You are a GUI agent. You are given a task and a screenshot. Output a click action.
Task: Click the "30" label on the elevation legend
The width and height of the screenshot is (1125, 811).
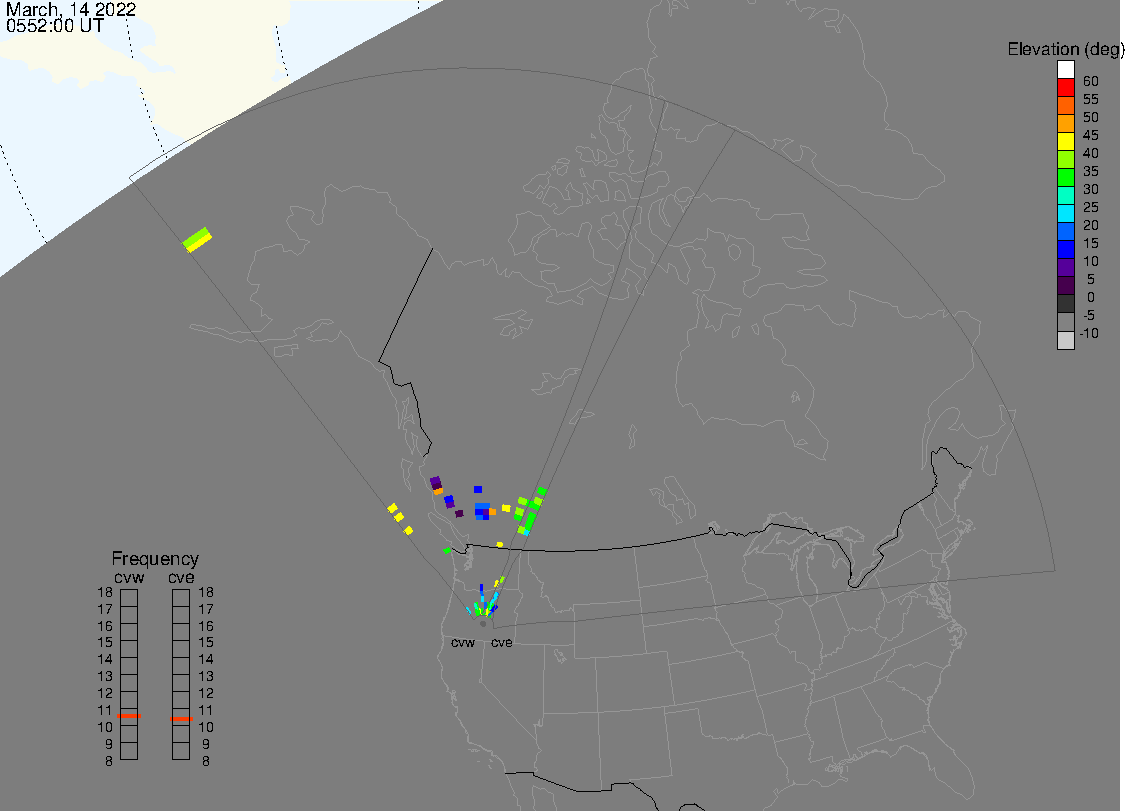click(x=1091, y=189)
